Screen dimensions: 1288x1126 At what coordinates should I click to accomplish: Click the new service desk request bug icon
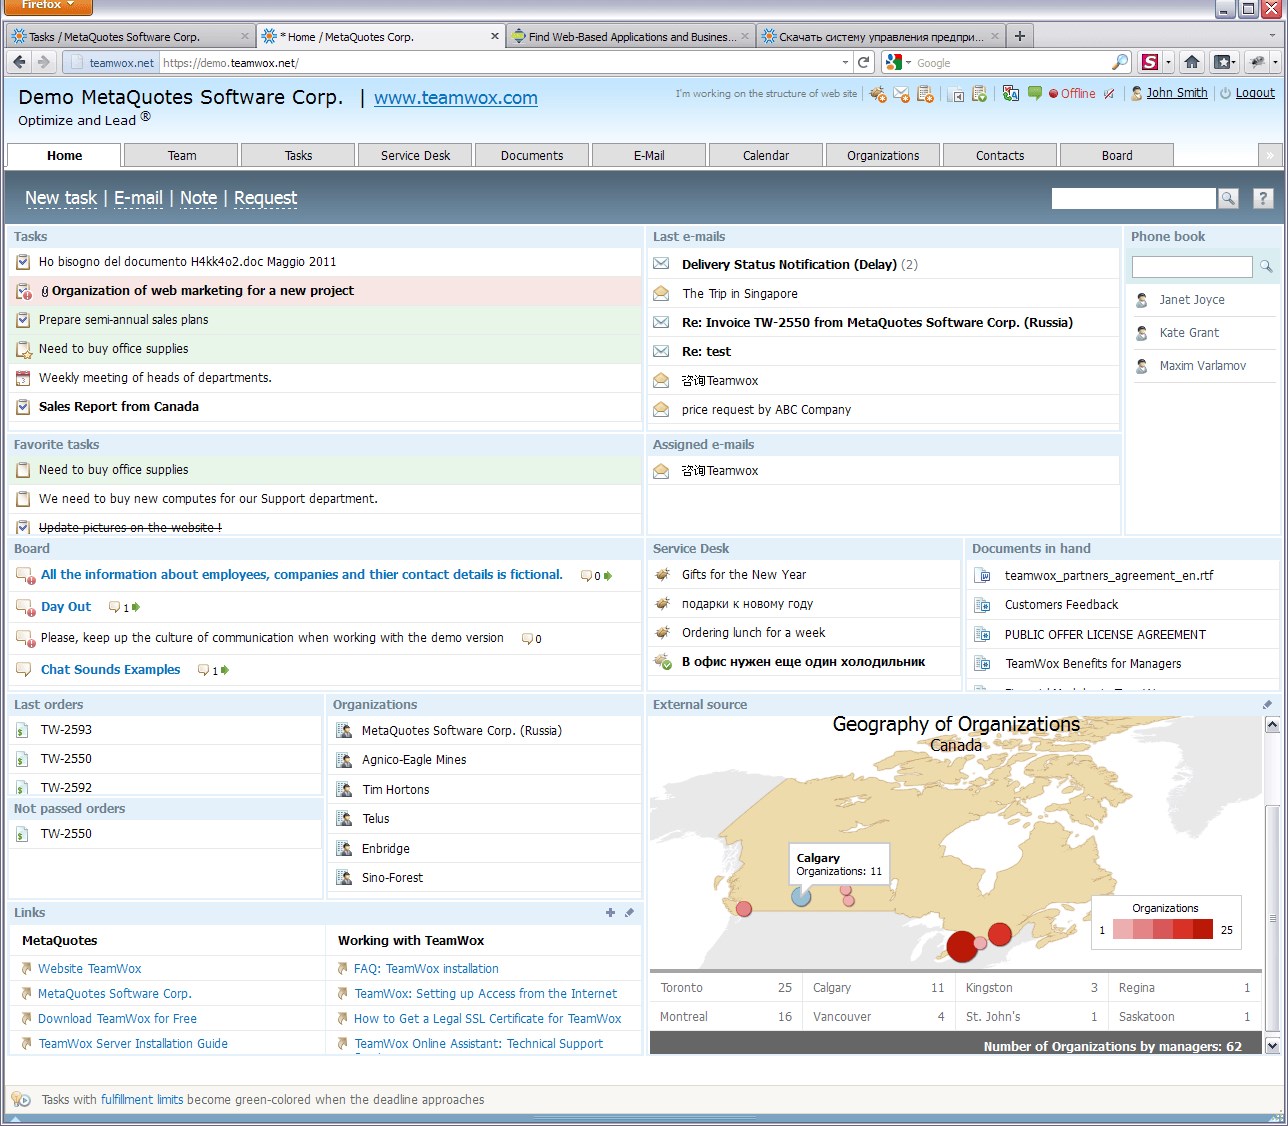pyautogui.click(x=878, y=94)
